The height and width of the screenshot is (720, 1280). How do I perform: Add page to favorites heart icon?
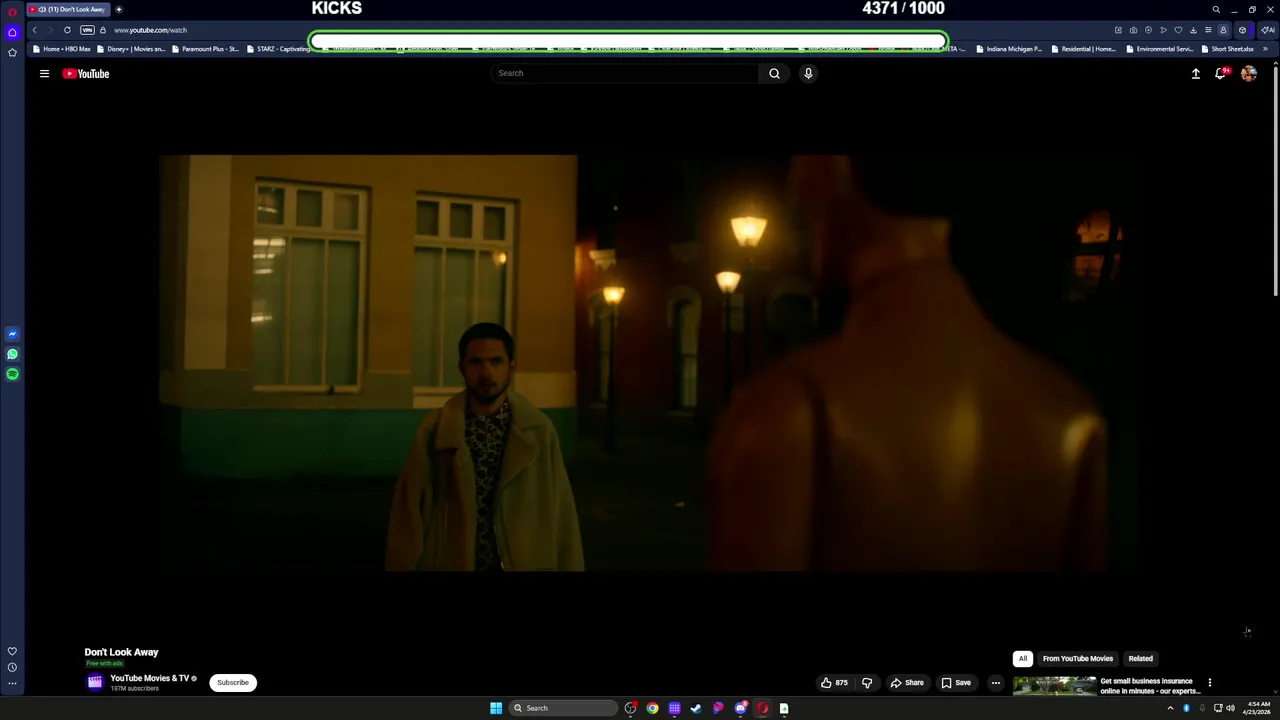click(1178, 30)
